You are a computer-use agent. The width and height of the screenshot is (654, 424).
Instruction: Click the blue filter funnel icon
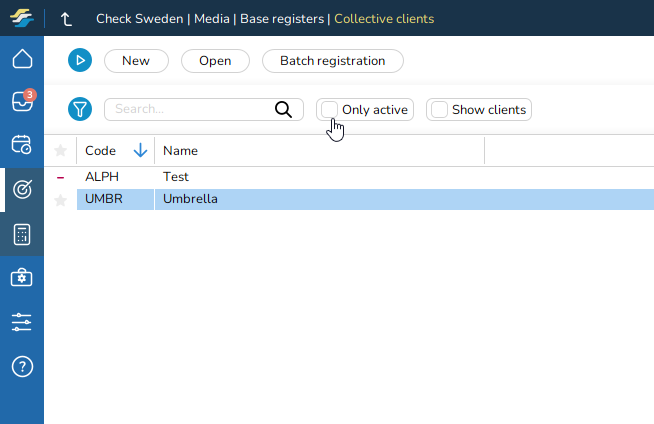point(80,109)
